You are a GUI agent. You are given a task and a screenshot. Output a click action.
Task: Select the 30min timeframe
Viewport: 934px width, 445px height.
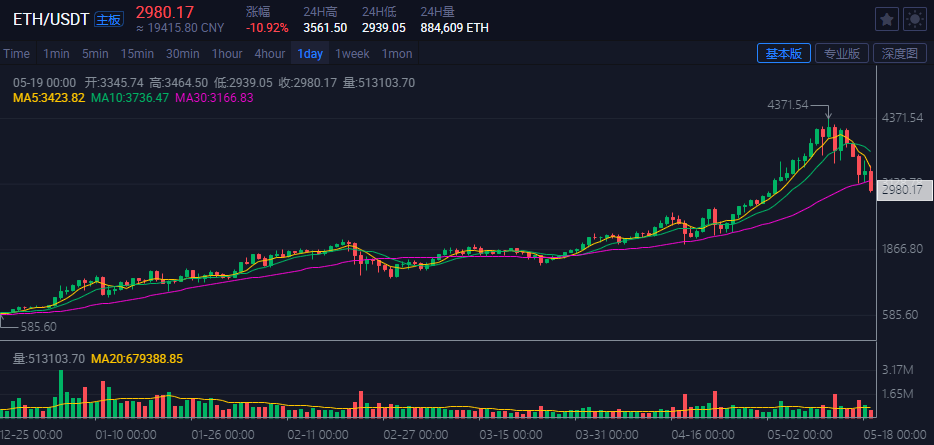[182, 54]
